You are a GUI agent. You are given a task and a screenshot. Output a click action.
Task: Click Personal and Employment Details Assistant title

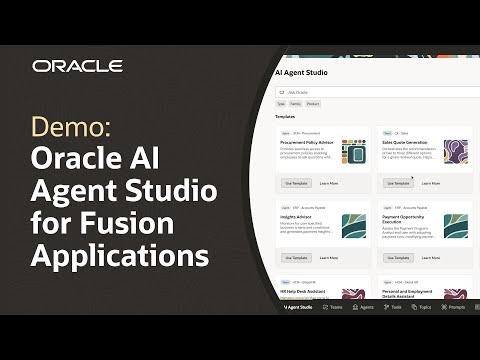(407, 294)
